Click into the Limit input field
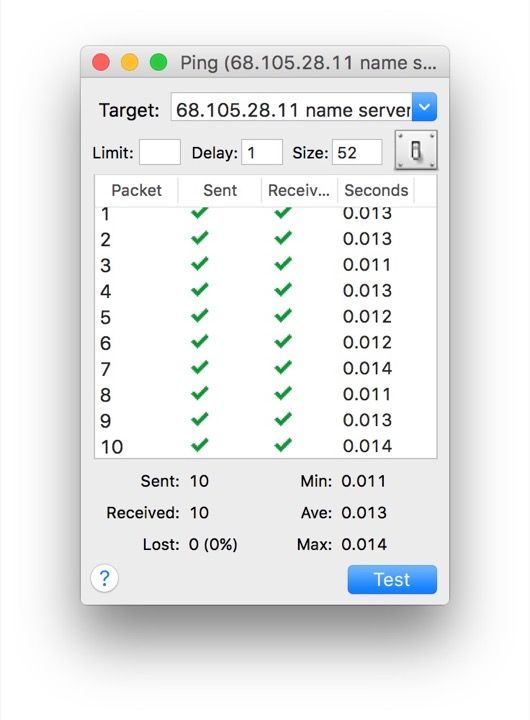 pyautogui.click(x=160, y=152)
